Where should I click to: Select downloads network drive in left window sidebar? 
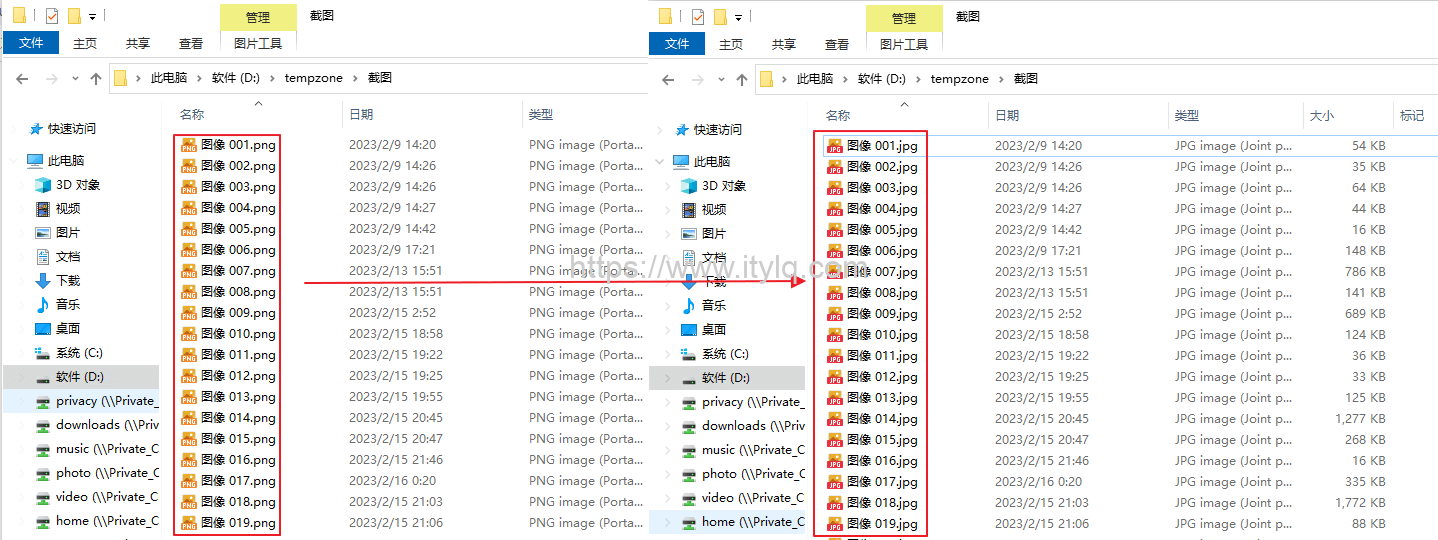[81, 425]
